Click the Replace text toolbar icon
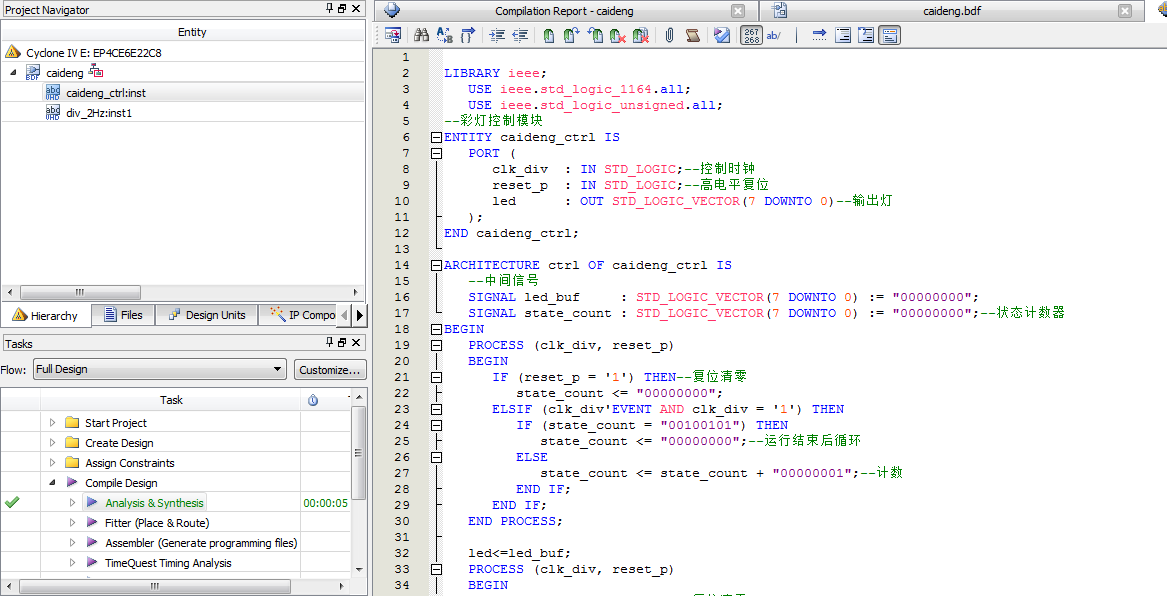This screenshot has height=596, width=1167. [445, 36]
